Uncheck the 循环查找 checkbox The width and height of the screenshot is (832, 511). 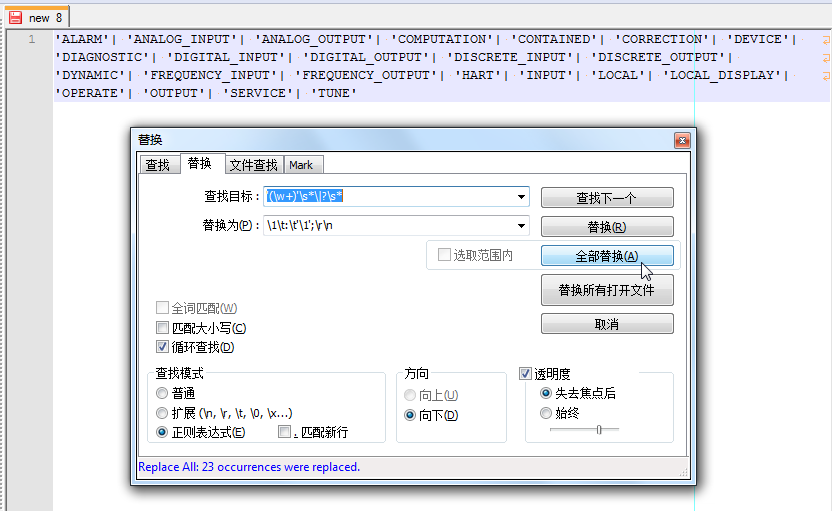pyautogui.click(x=163, y=347)
